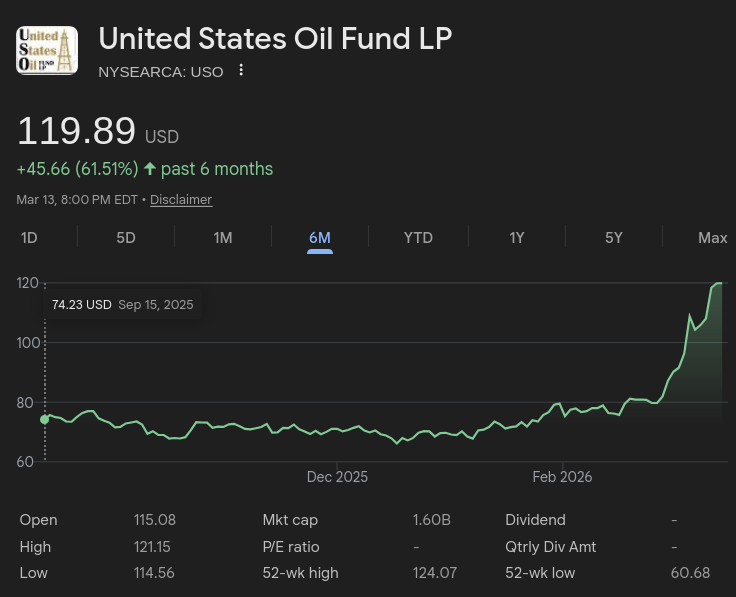Click the 119.89 USD price value
The image size is (736, 597).
pos(77,132)
